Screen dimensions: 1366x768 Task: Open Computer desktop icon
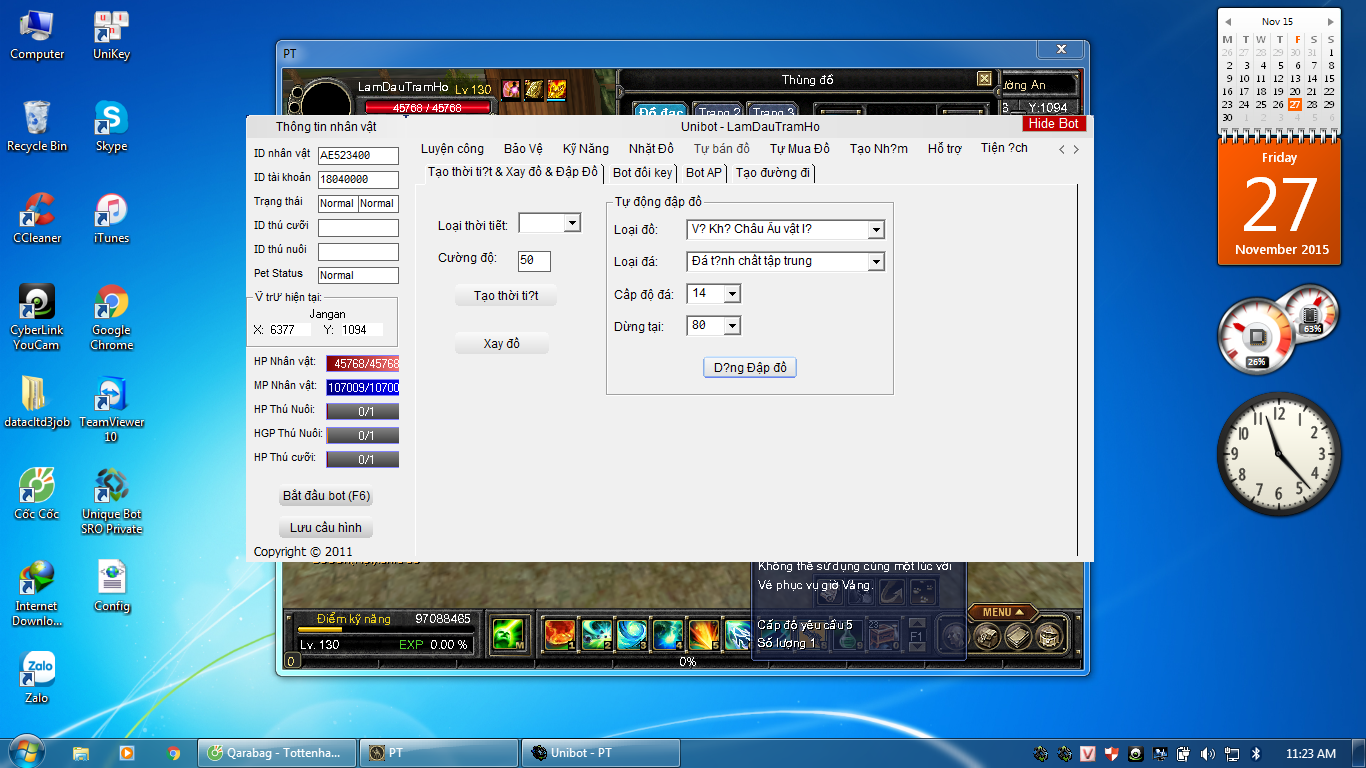pos(37,35)
